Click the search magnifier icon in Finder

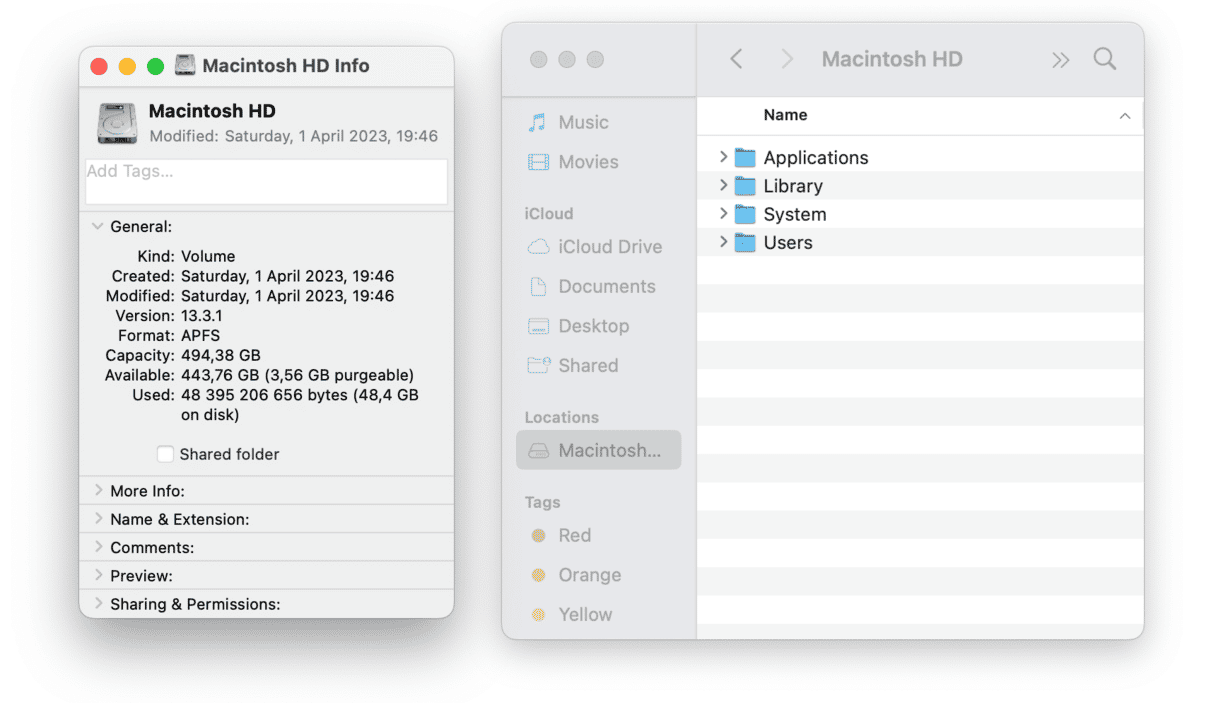(1104, 59)
